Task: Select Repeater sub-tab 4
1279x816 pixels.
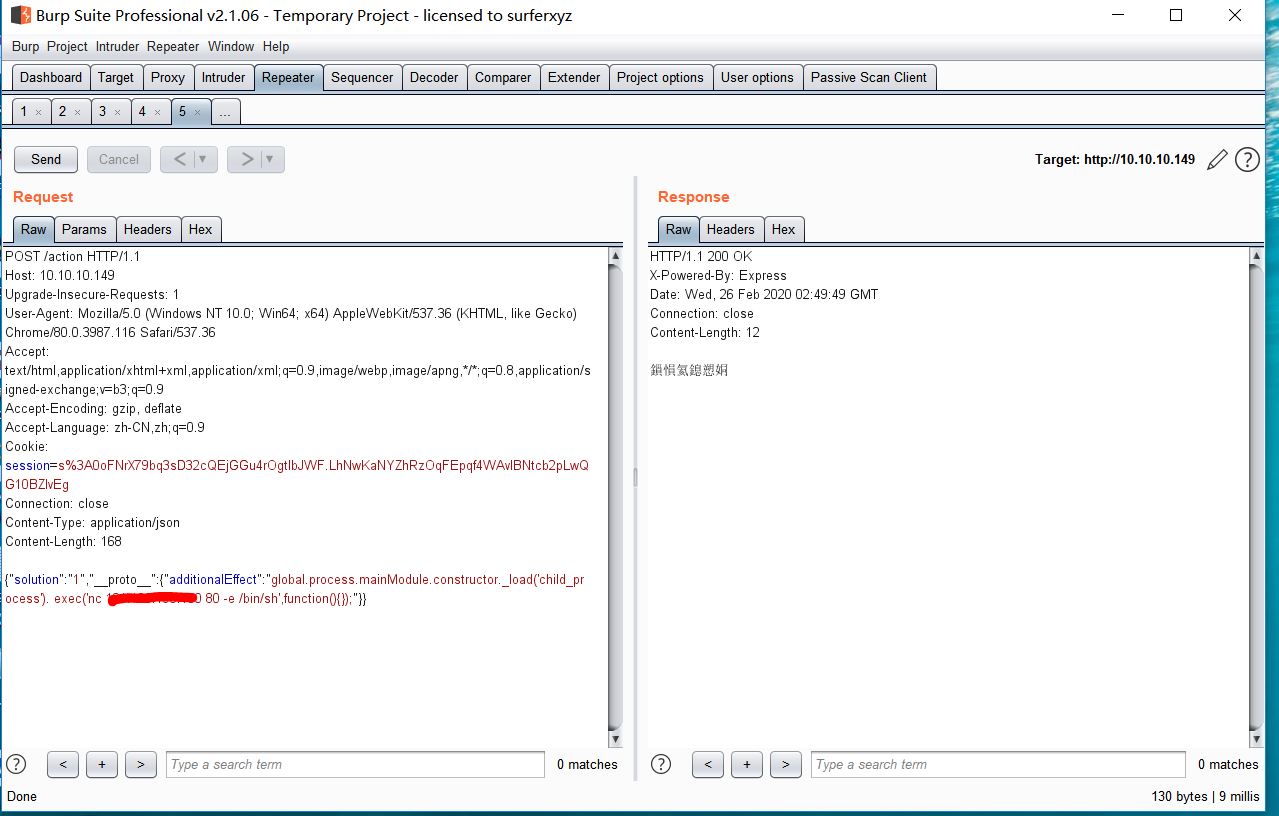Action: pyautogui.click(x=142, y=112)
